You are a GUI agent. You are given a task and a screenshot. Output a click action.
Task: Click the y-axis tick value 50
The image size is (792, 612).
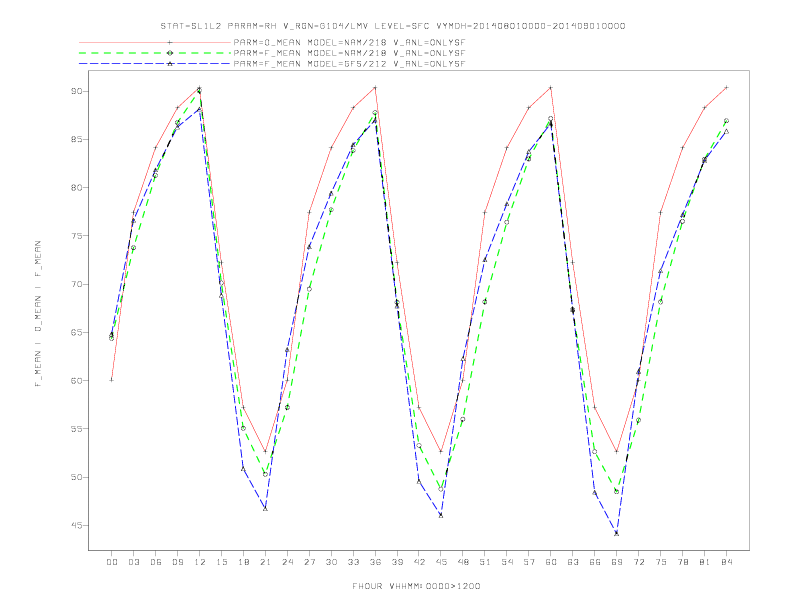77,477
